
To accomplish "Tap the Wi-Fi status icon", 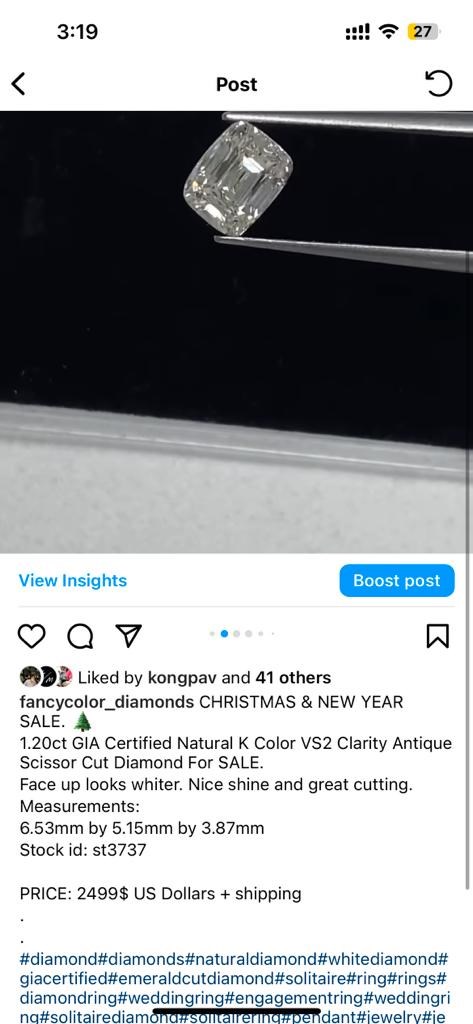I will coord(390,31).
